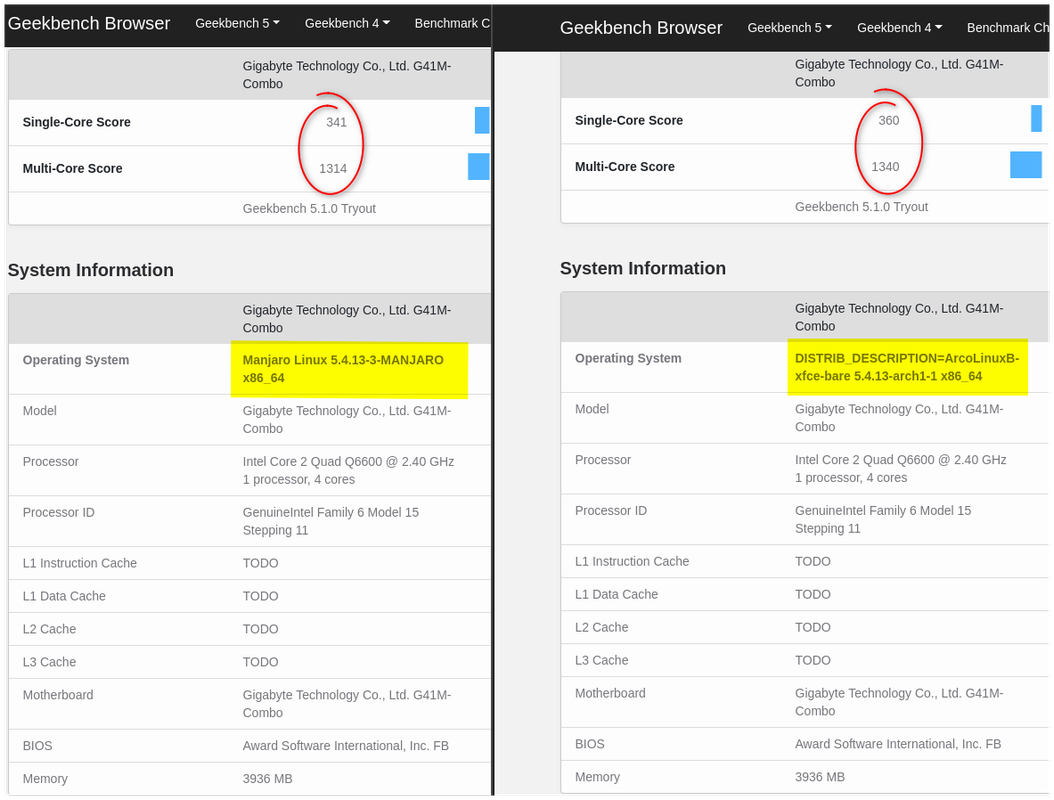Click Operating System label in left window
The width and height of the screenshot is (1054, 800).
tap(76, 360)
